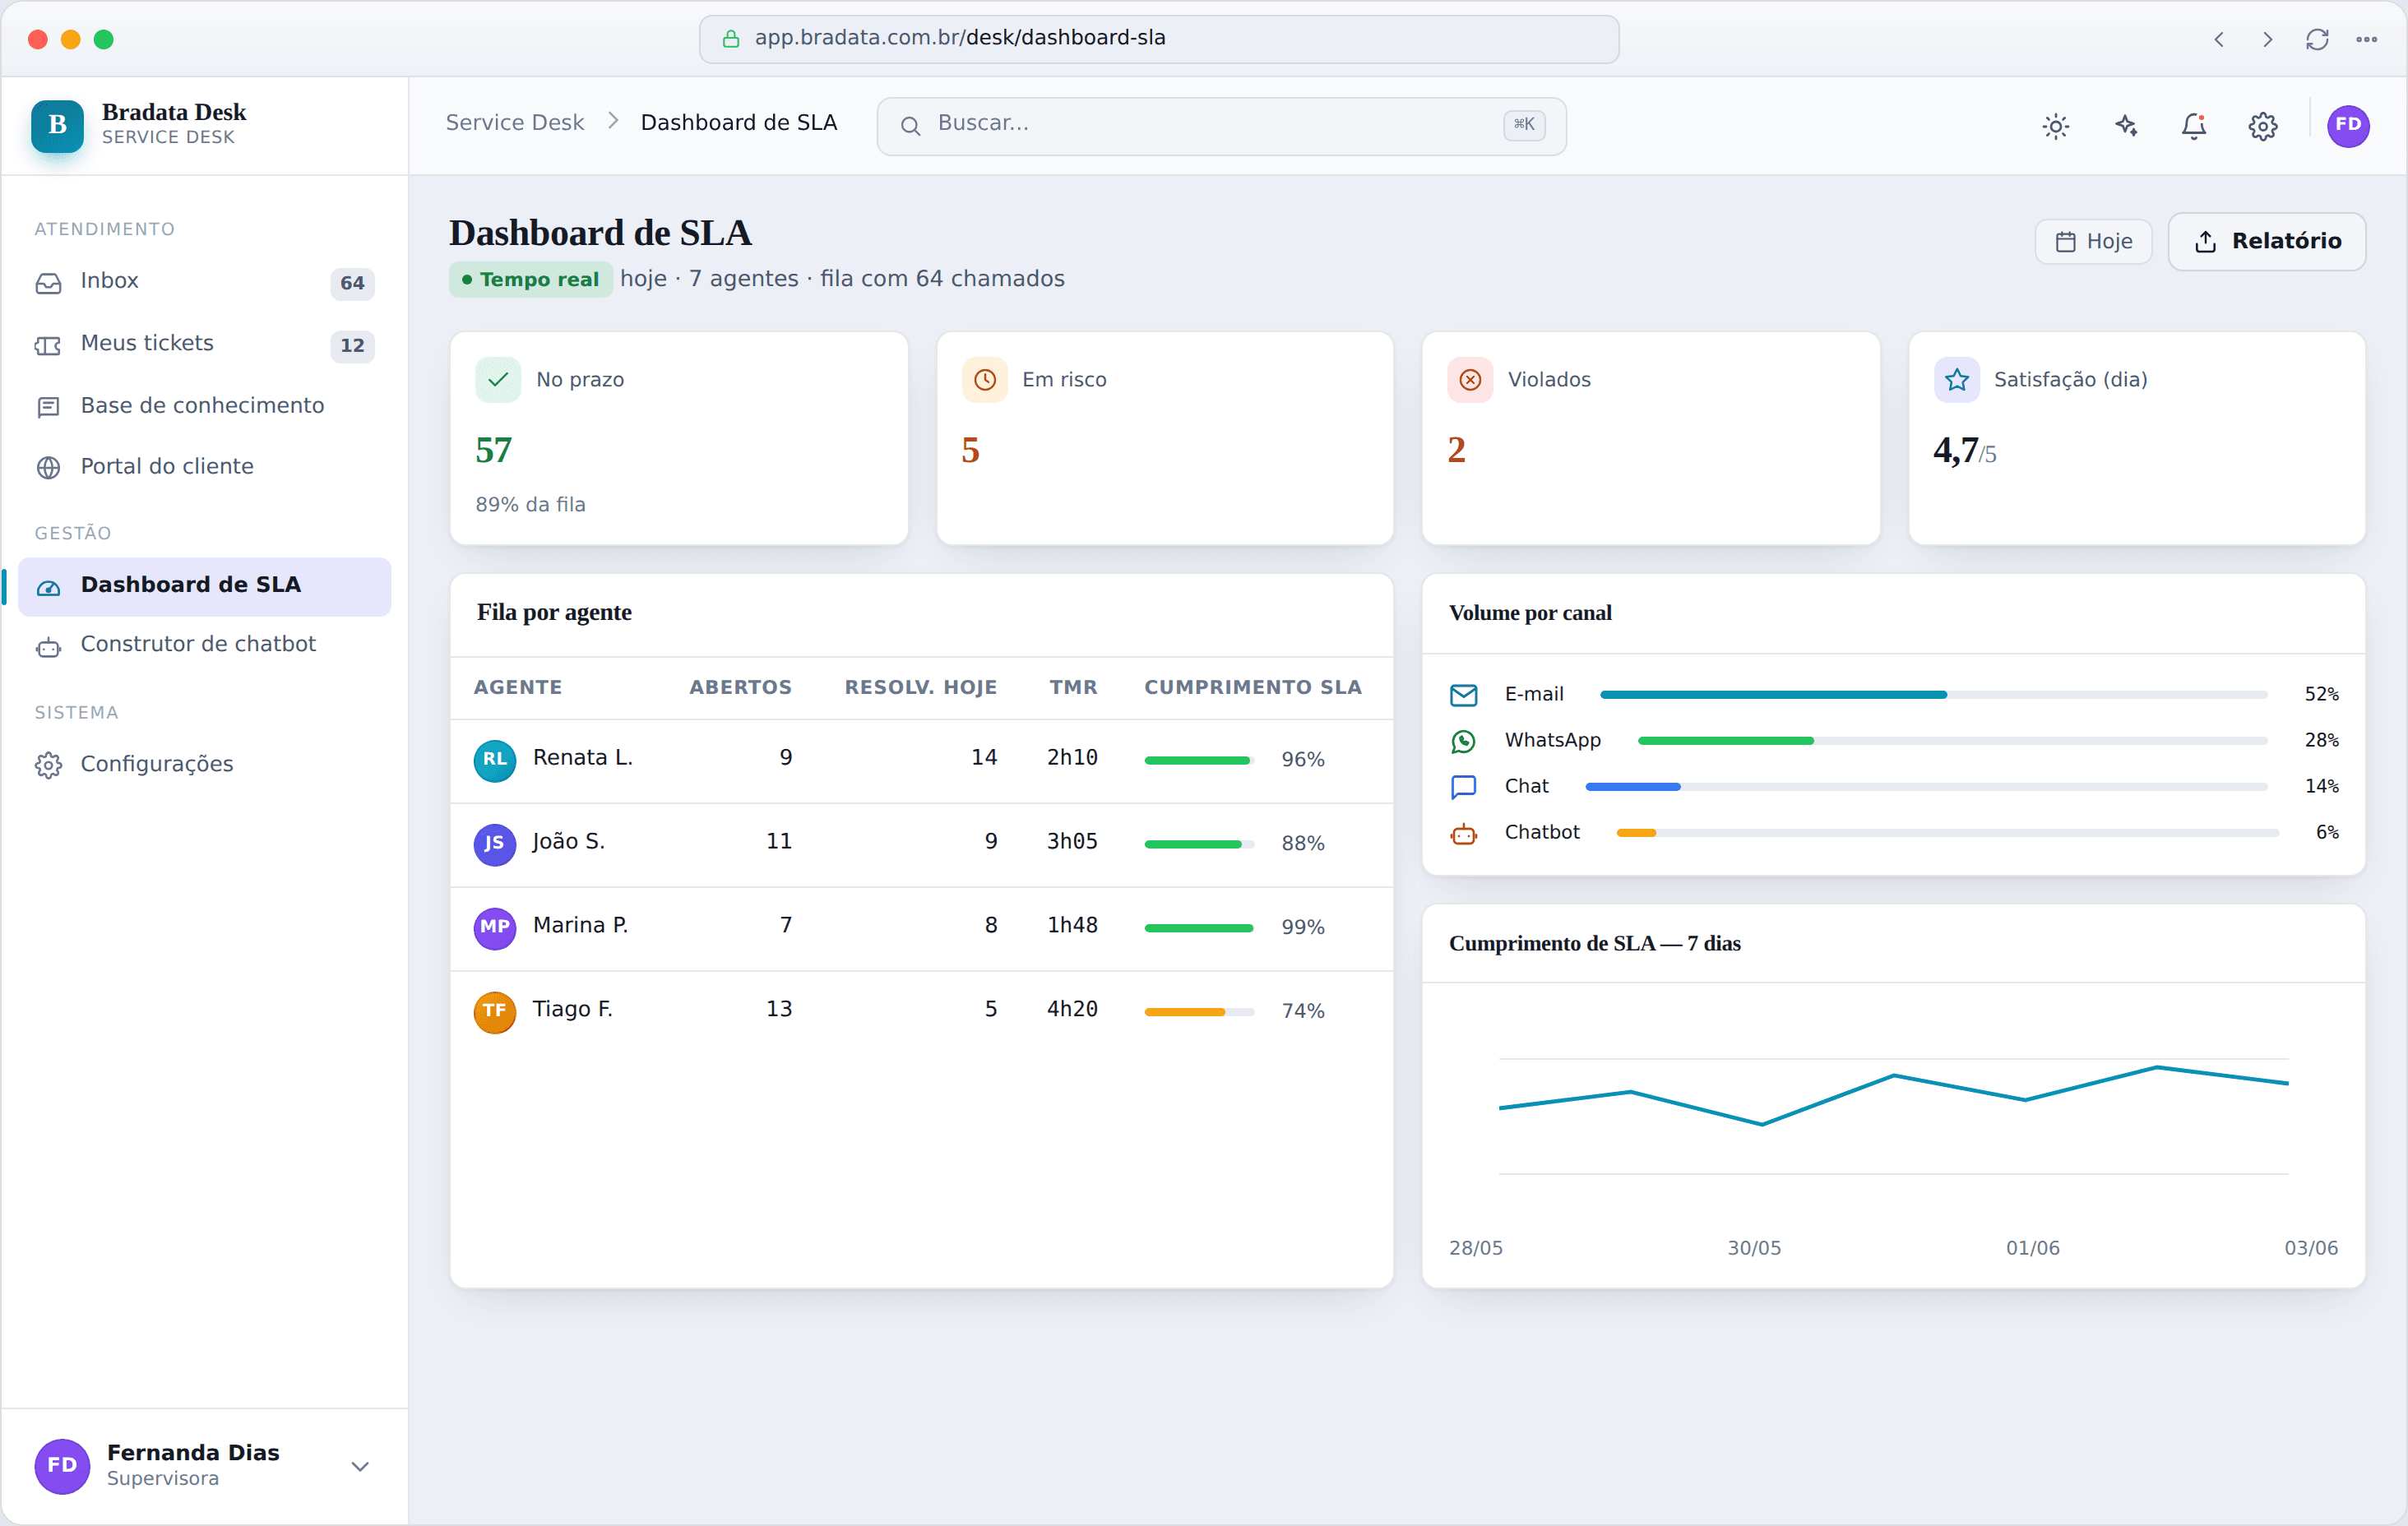Click the WhatsApp channel icon
This screenshot has width=2408, height=1526.
(x=1463, y=740)
